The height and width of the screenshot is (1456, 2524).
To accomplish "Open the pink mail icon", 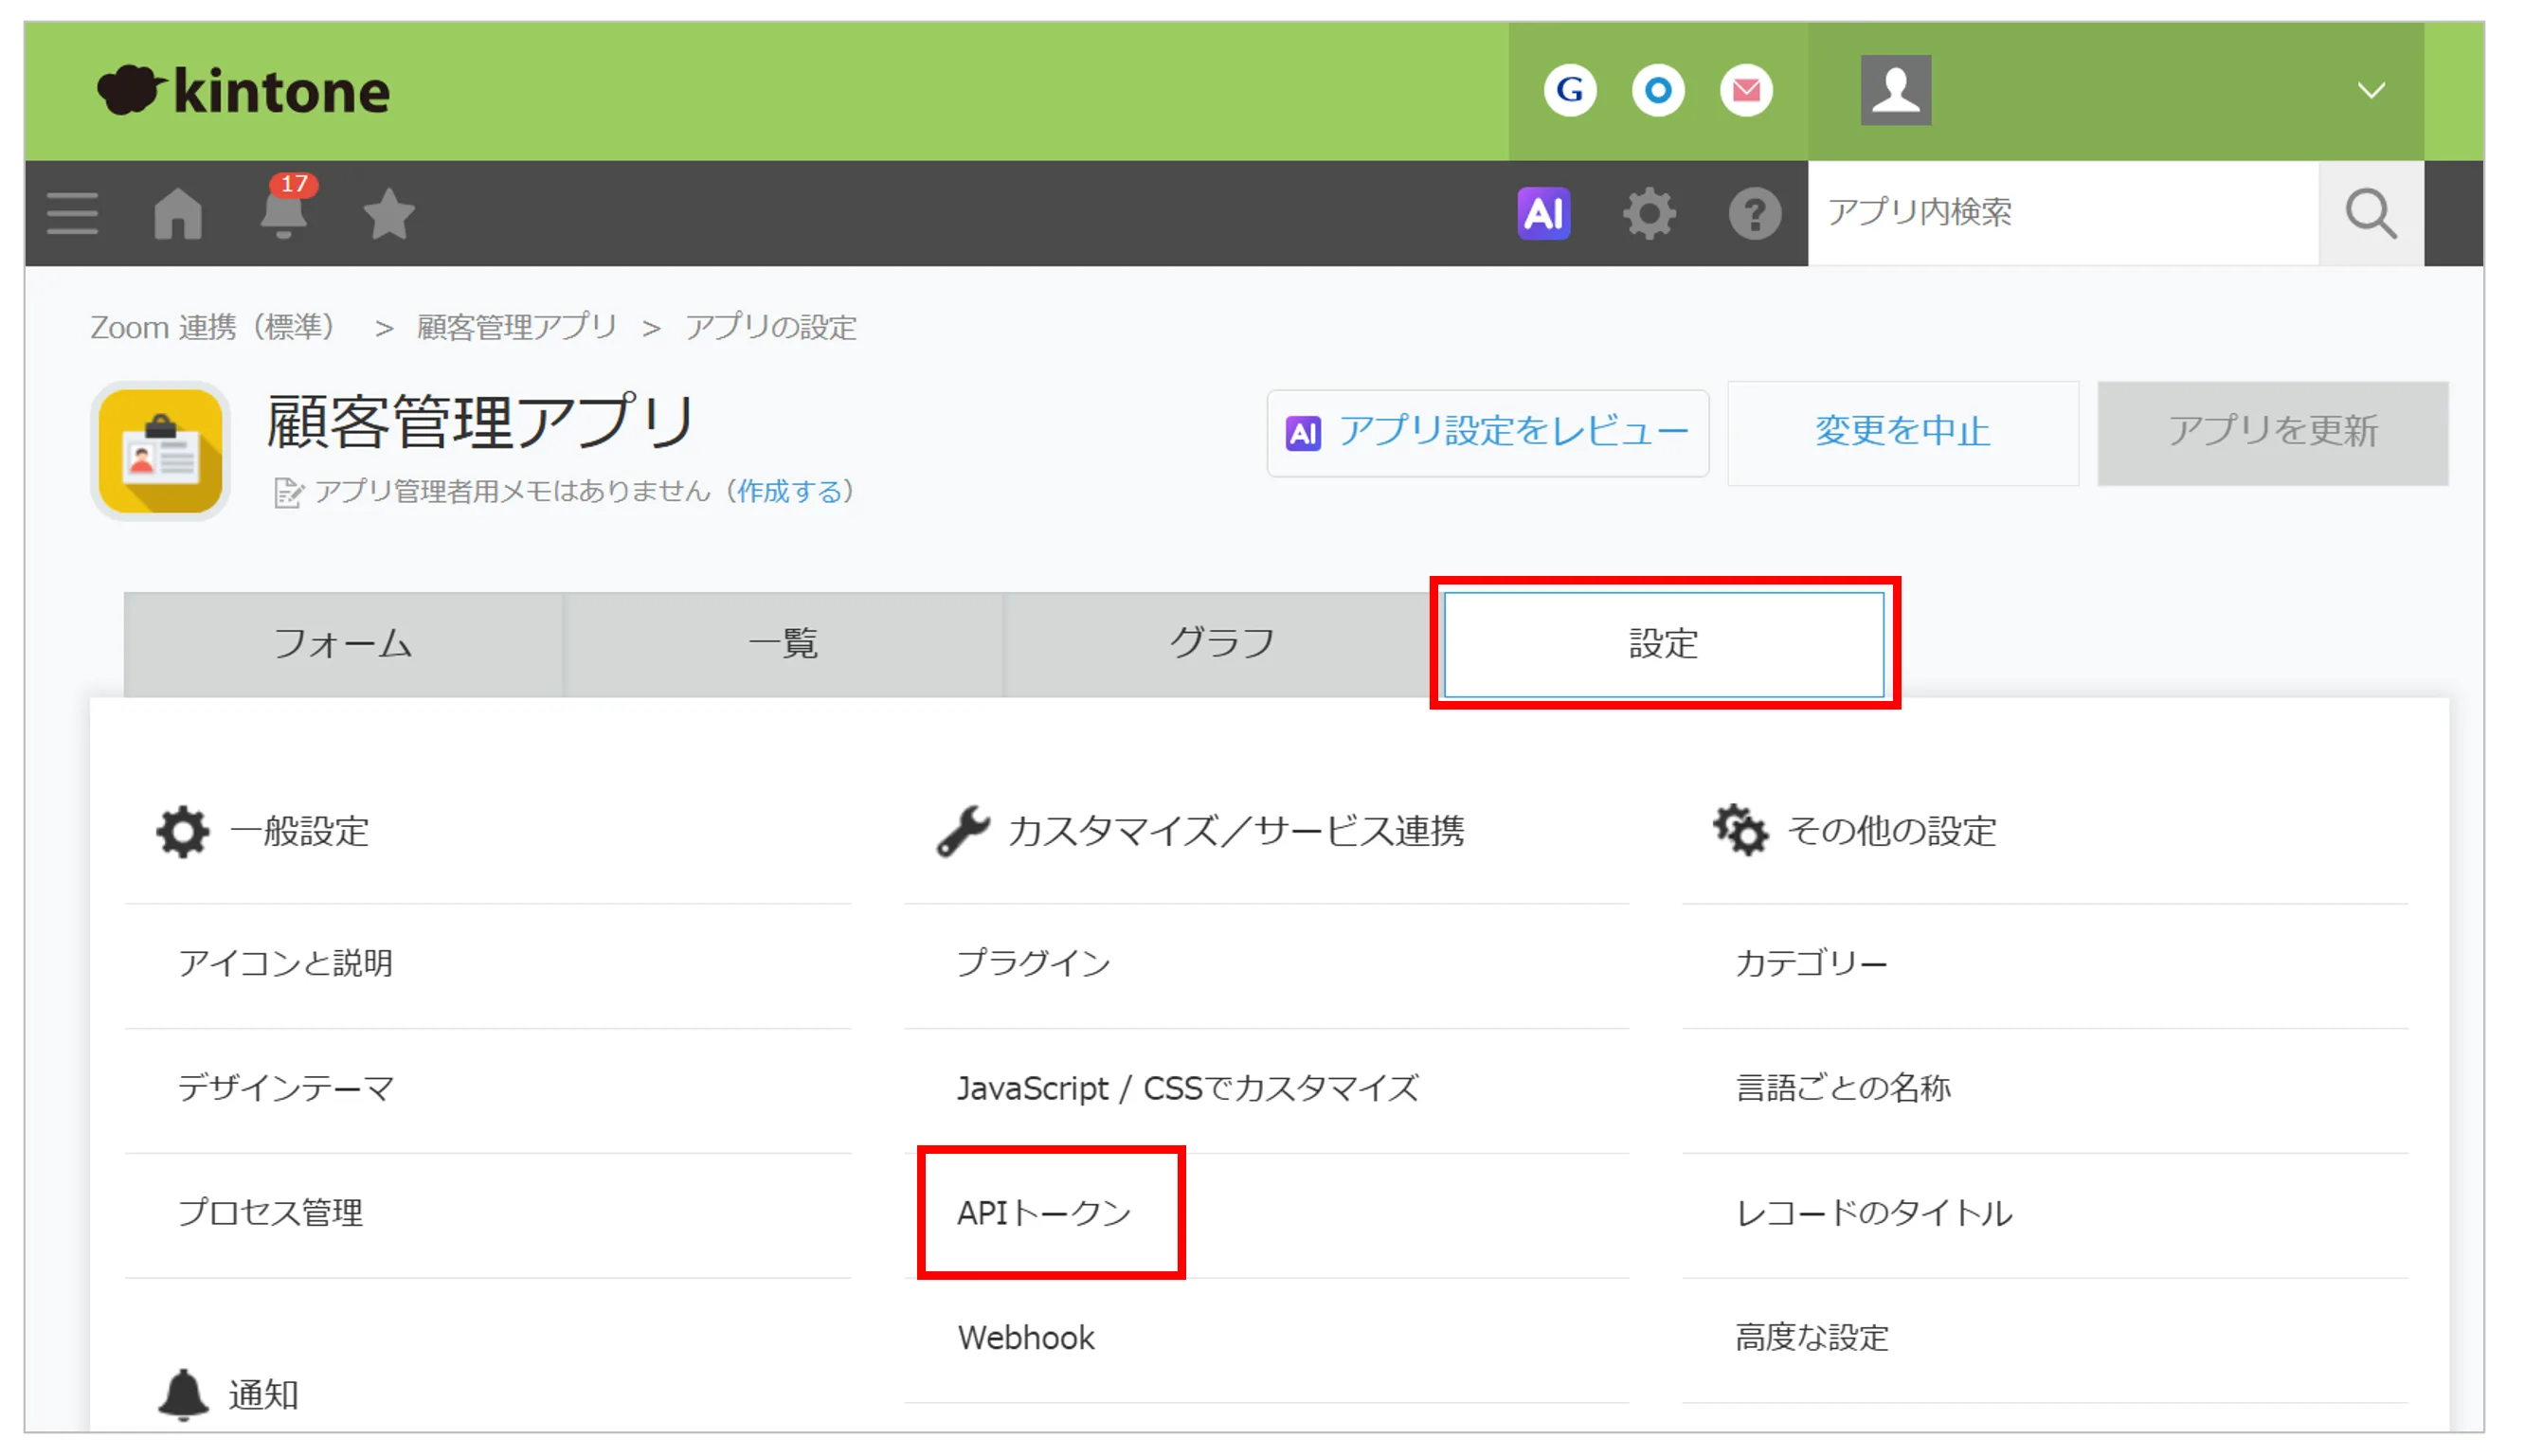I will pos(1745,91).
